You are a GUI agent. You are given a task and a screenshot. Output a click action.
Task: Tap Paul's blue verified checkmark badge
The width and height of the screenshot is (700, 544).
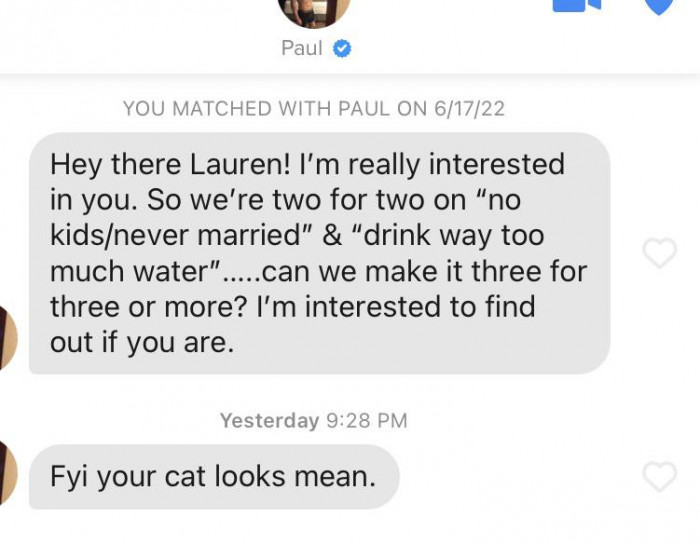click(x=342, y=49)
